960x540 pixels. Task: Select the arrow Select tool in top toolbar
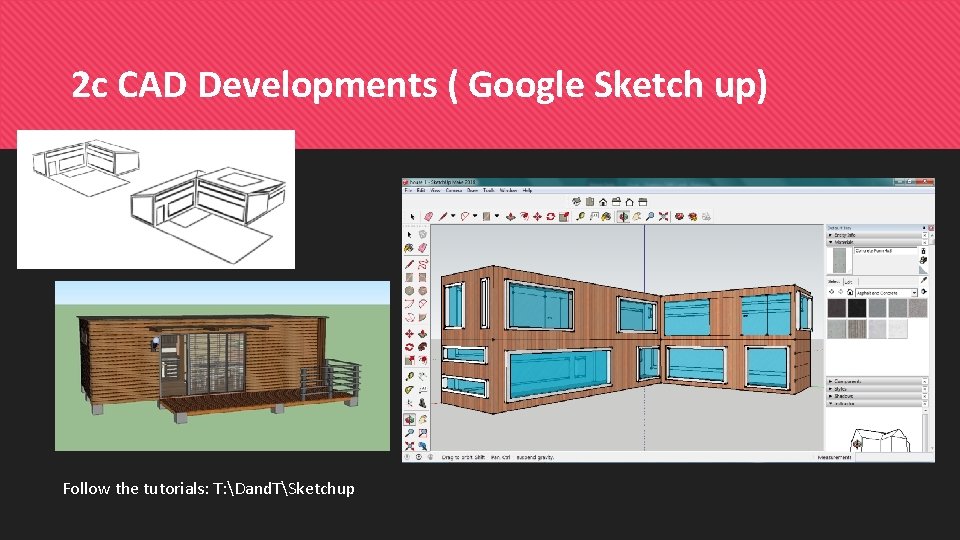(413, 217)
